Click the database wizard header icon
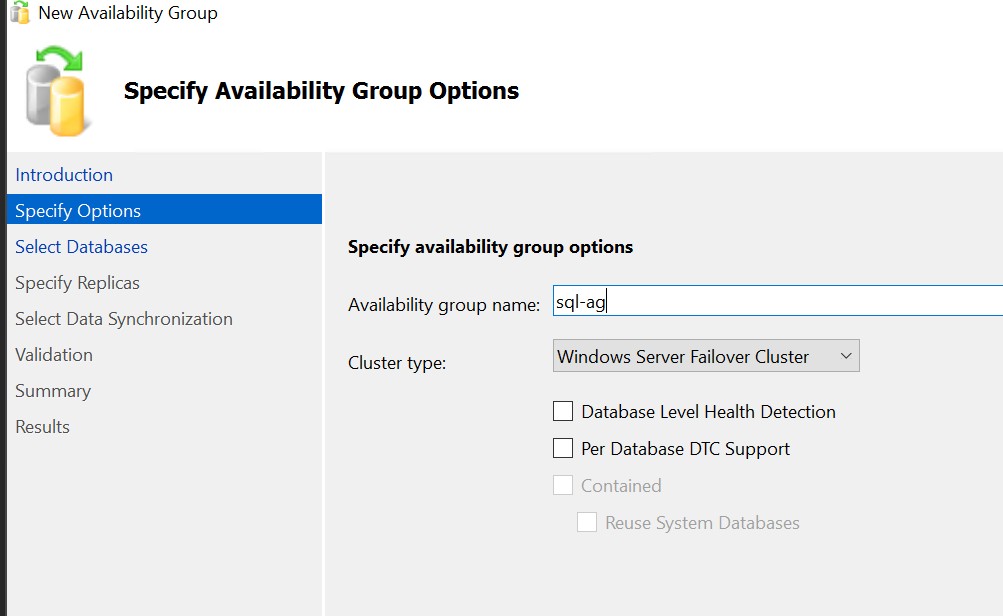 click(x=58, y=91)
